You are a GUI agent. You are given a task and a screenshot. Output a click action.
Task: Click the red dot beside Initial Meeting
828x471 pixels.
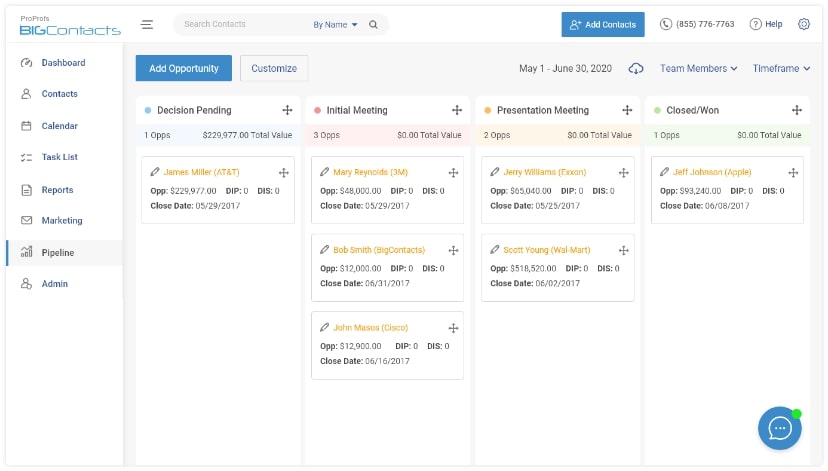(x=317, y=110)
